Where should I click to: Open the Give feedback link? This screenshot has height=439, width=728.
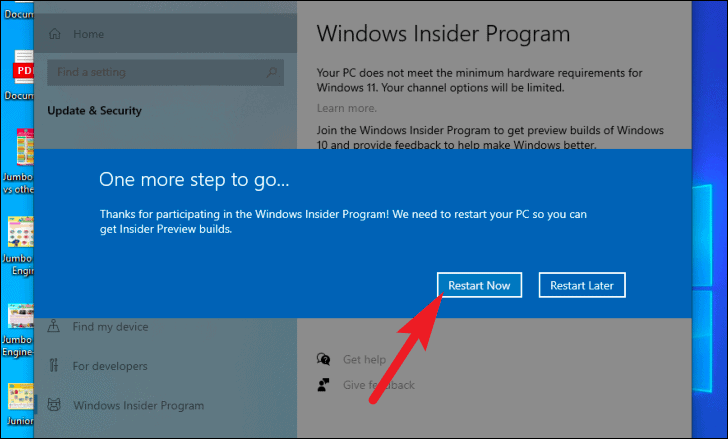click(x=379, y=385)
